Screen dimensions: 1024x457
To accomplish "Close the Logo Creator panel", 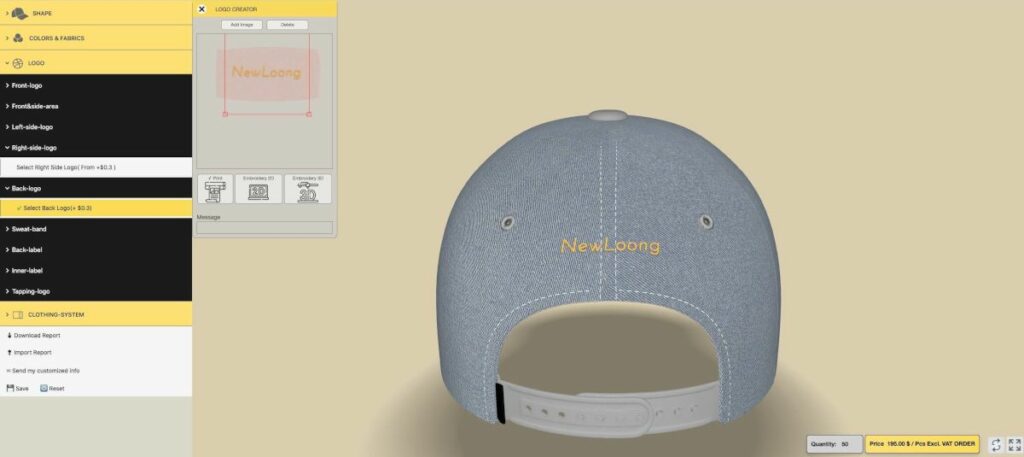I will point(202,9).
